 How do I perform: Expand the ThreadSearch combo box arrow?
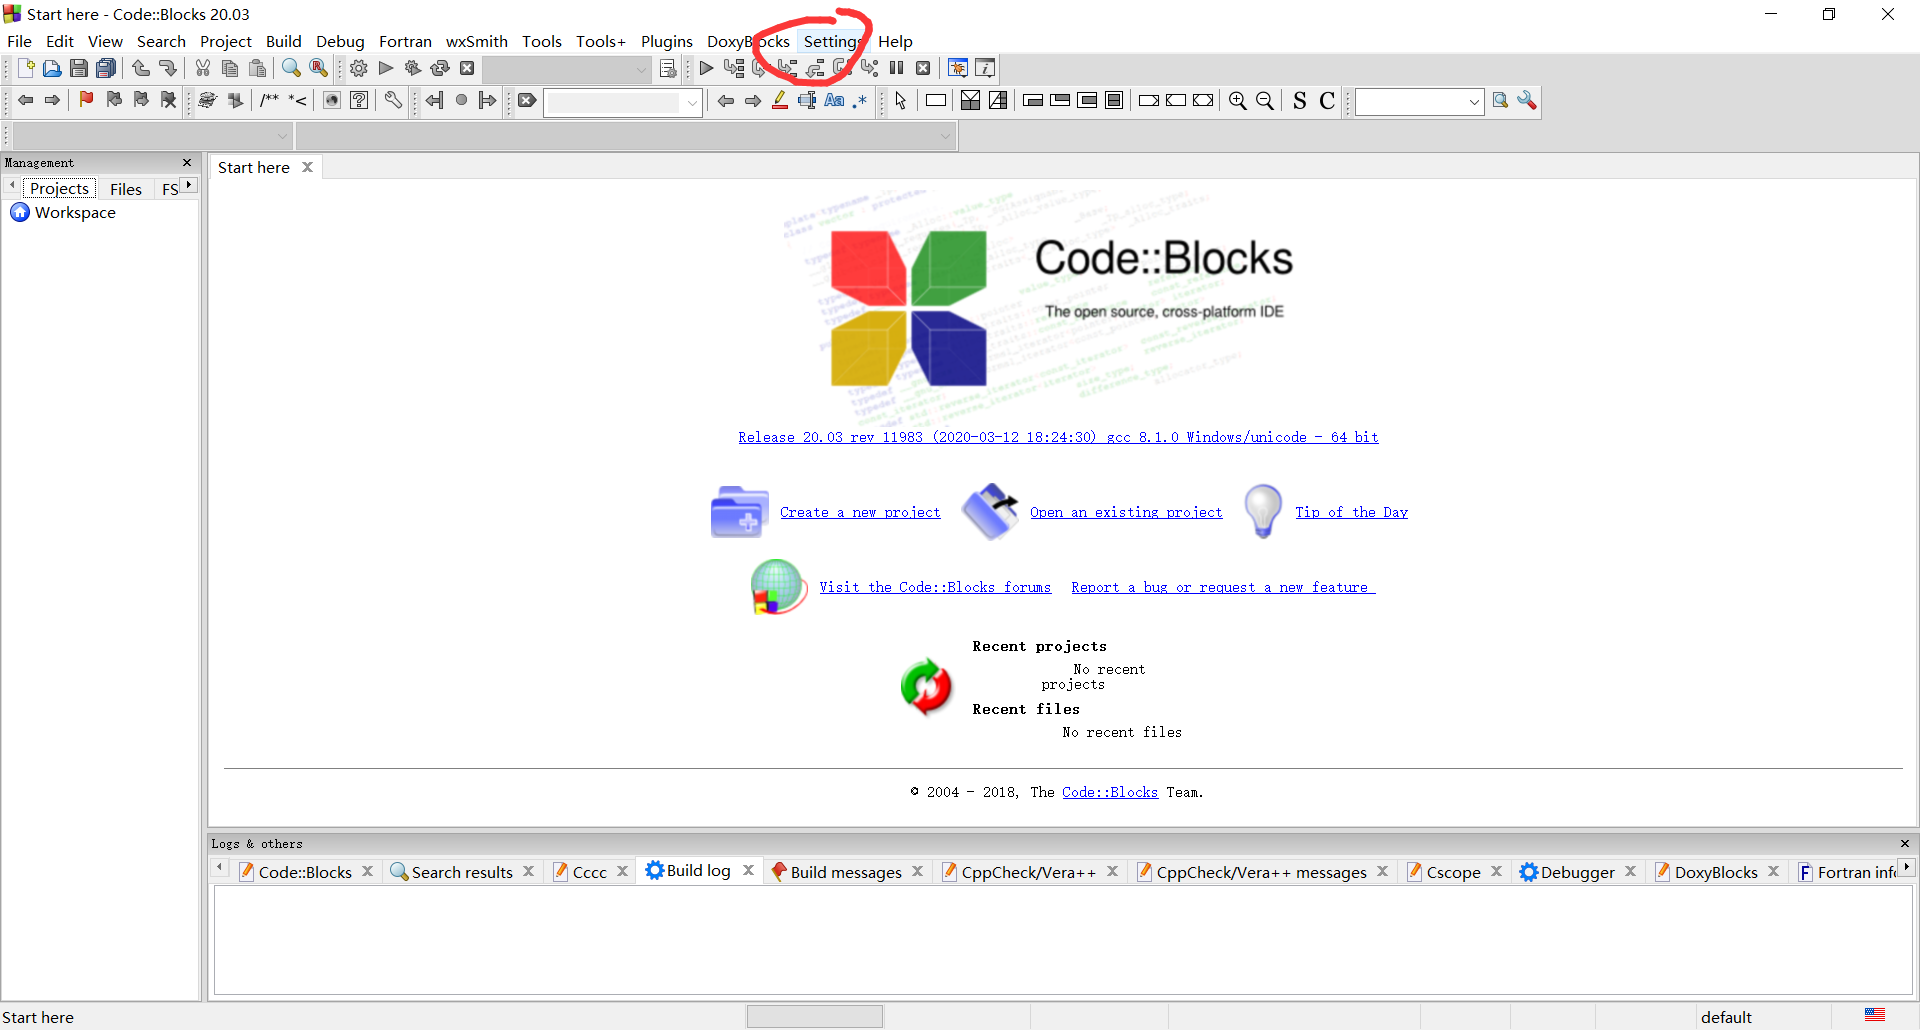[x=1474, y=101]
